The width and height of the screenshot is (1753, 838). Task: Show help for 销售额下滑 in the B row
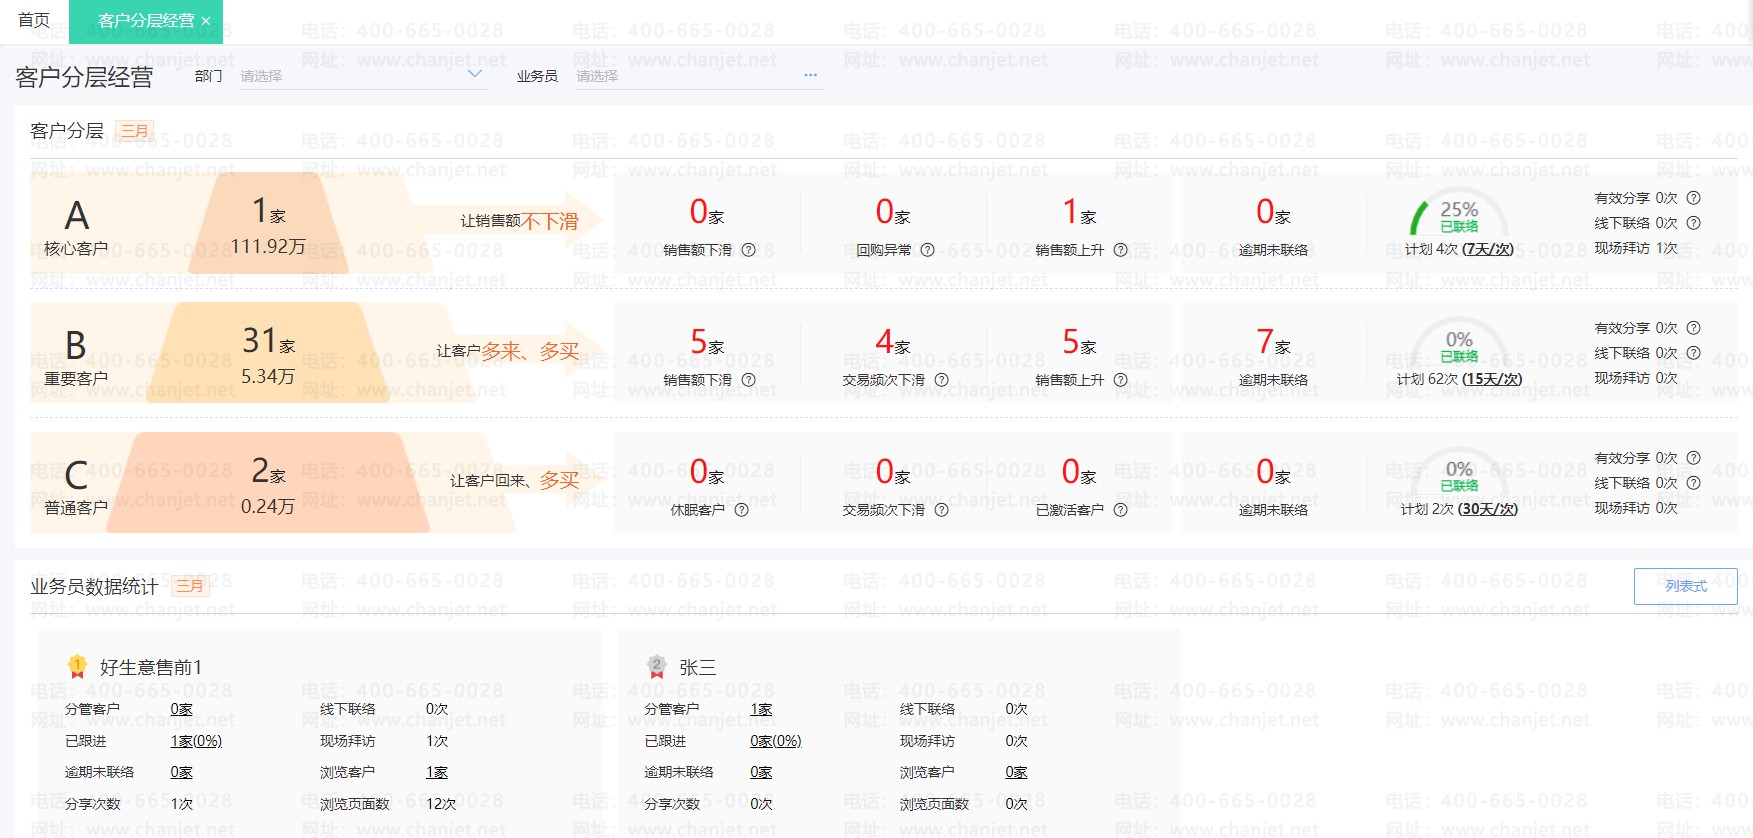pyautogui.click(x=748, y=380)
